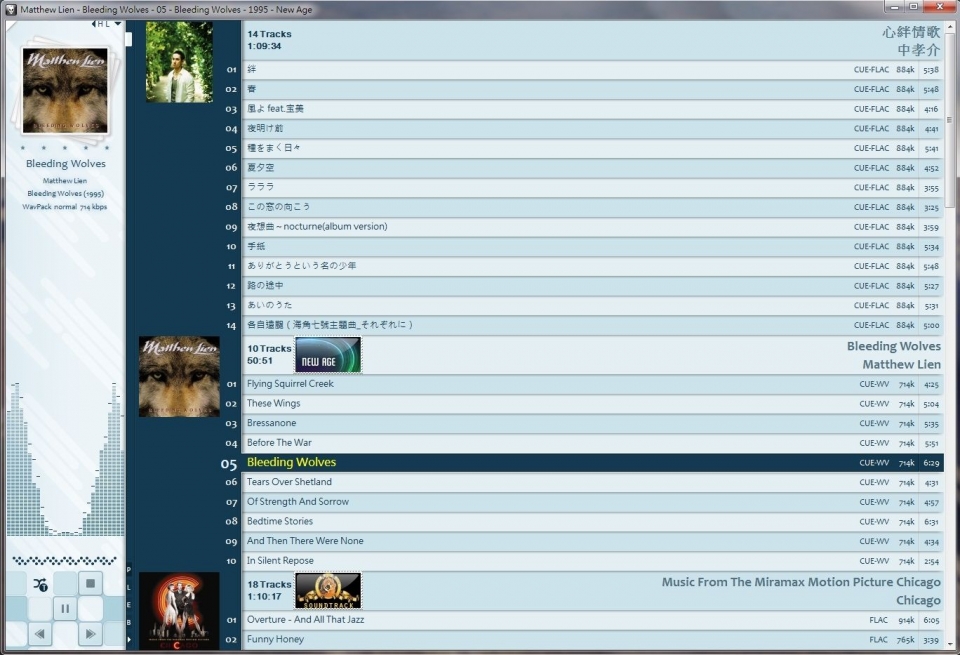Click the playlist vertical scrollbar
Screen dimensions: 960x655
951,120
